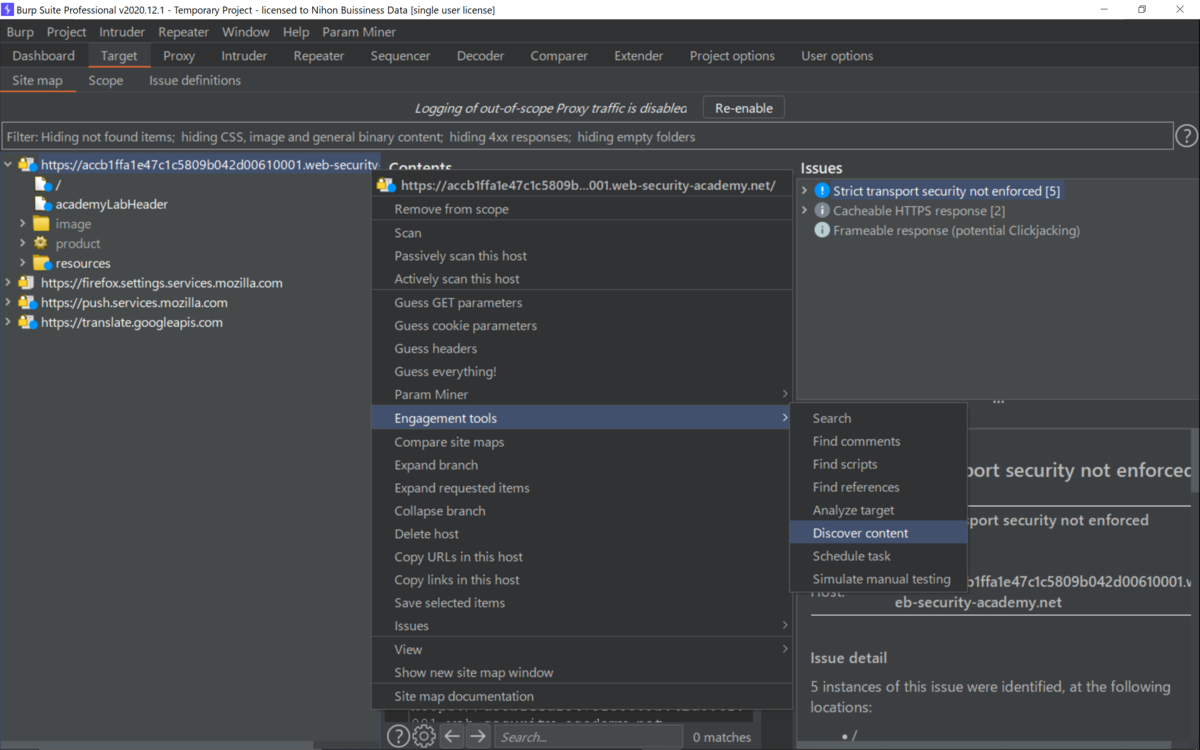Switch to the Proxy tab

[178, 56]
